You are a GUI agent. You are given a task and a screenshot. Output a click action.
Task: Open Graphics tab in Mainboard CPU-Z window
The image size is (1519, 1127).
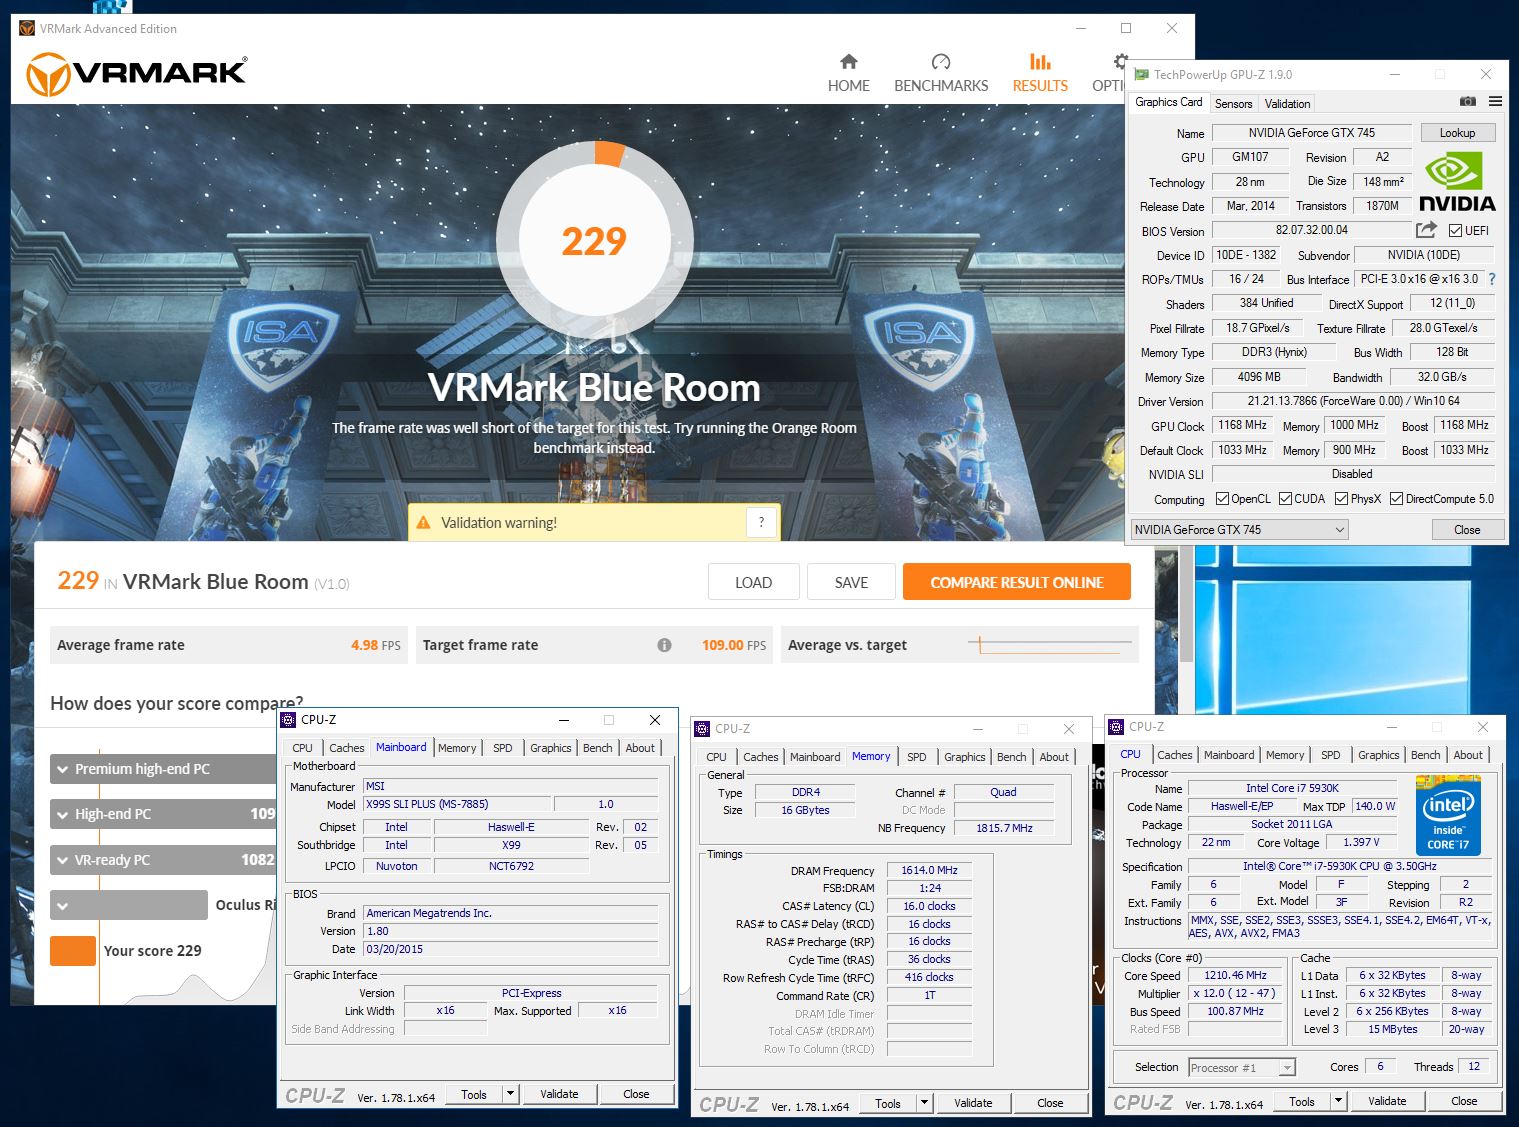point(551,748)
